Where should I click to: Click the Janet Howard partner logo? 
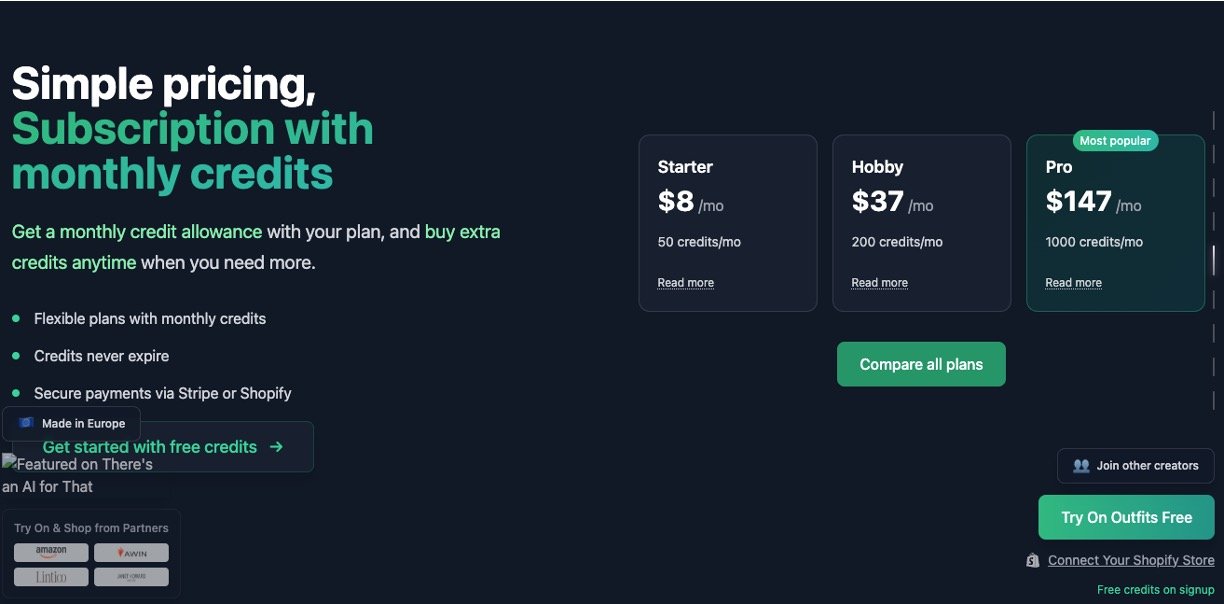(131, 577)
